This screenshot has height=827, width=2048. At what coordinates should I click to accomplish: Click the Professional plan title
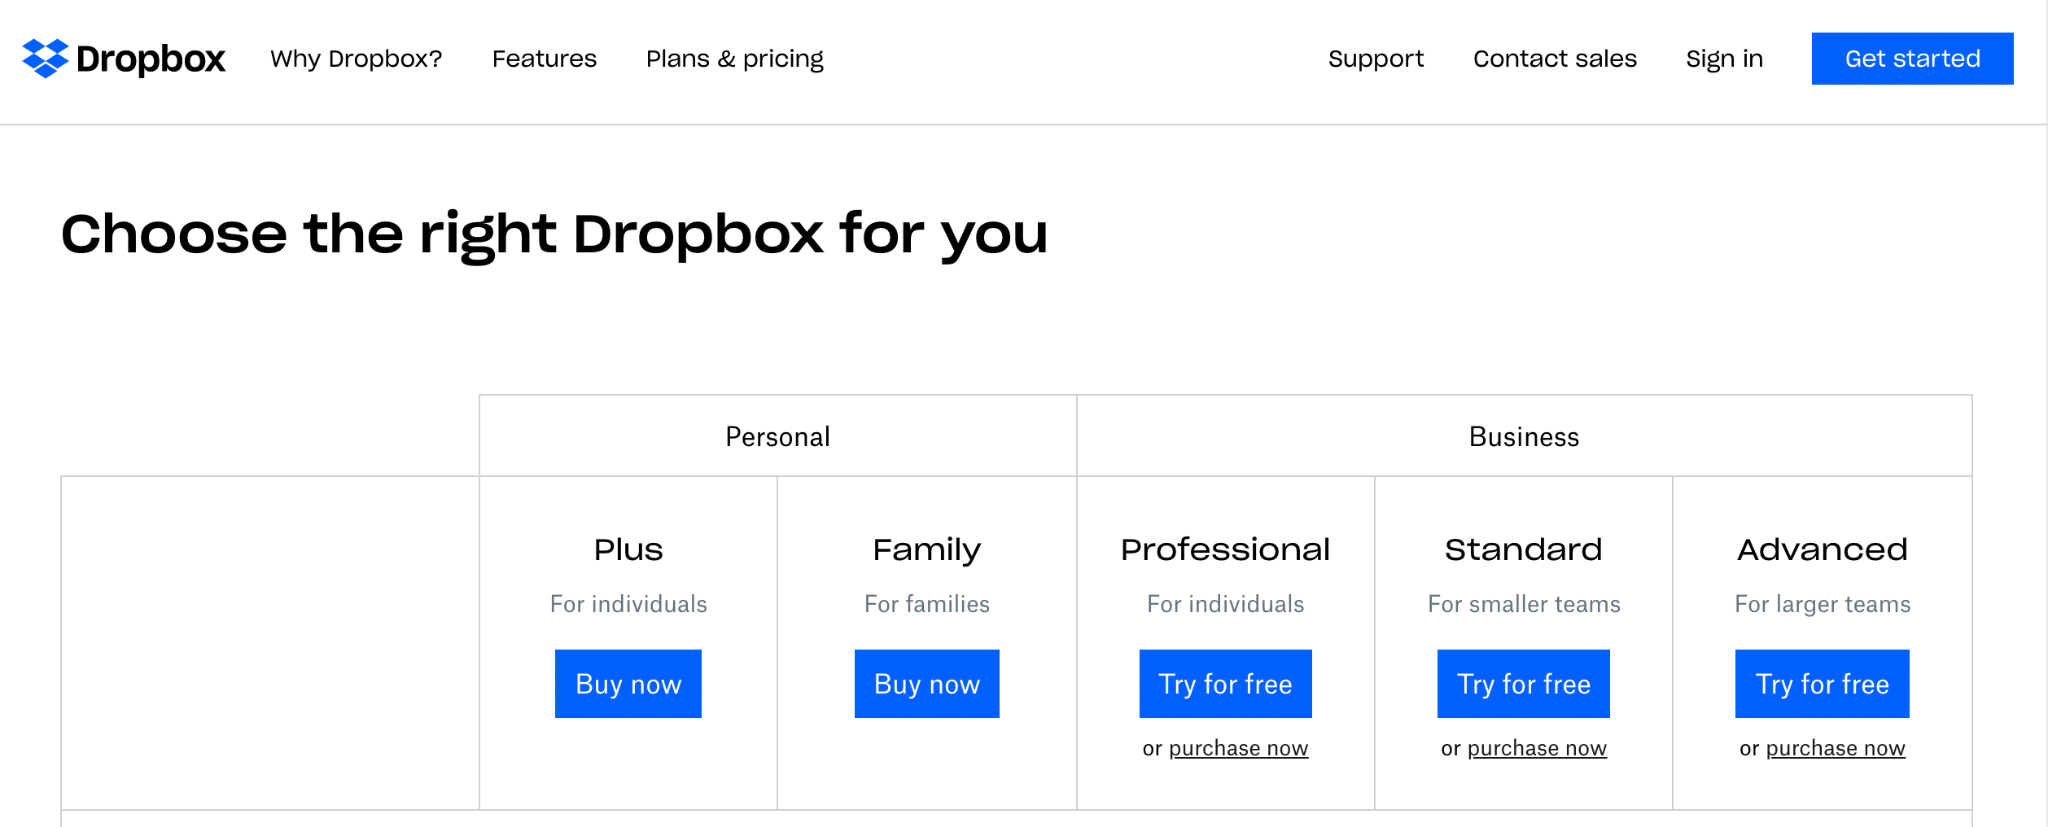tap(1225, 549)
